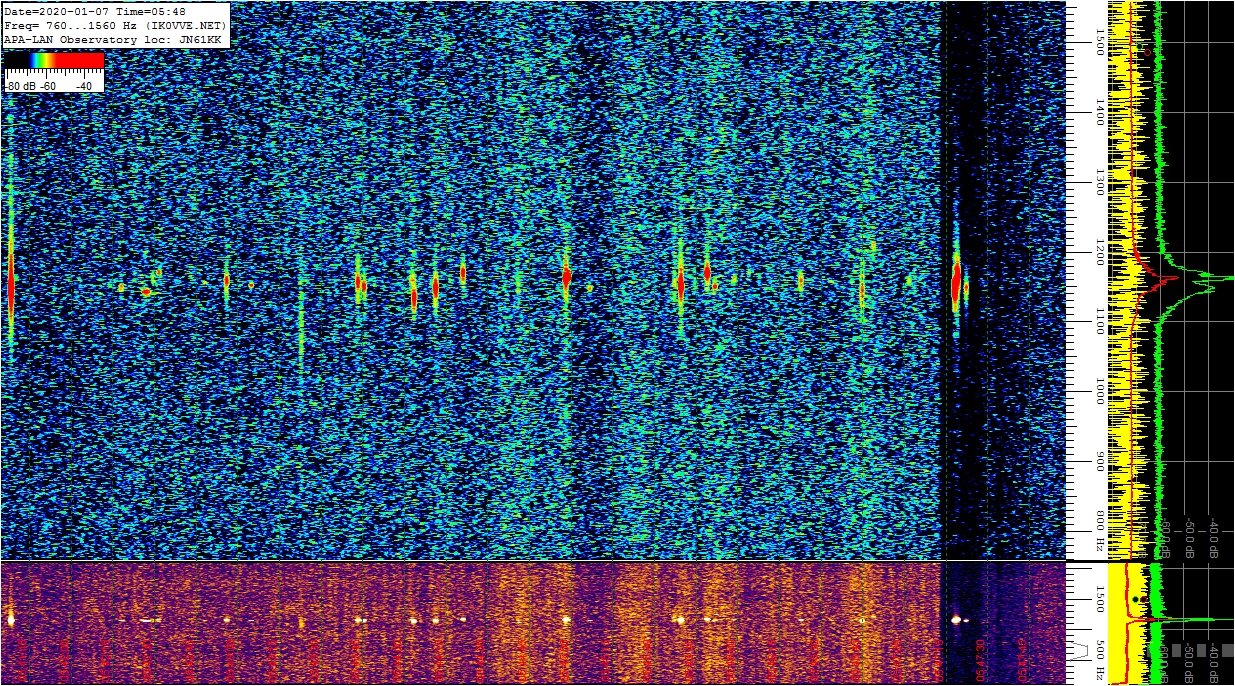The image size is (1235, 686).
Task: Click the strong red burst at the far-left edge of the spectrogram
Action: pyautogui.click(x=11, y=285)
